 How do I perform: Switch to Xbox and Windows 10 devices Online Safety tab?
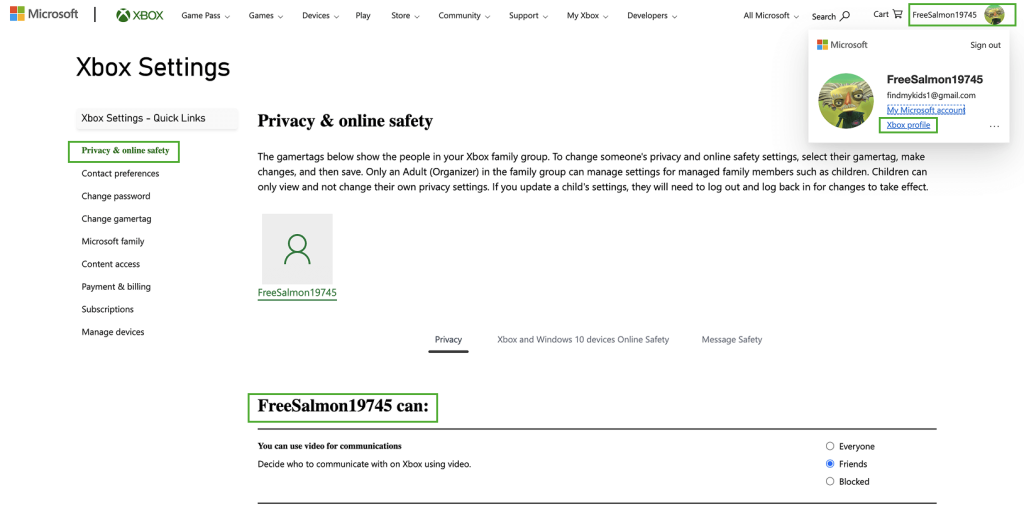tap(583, 340)
